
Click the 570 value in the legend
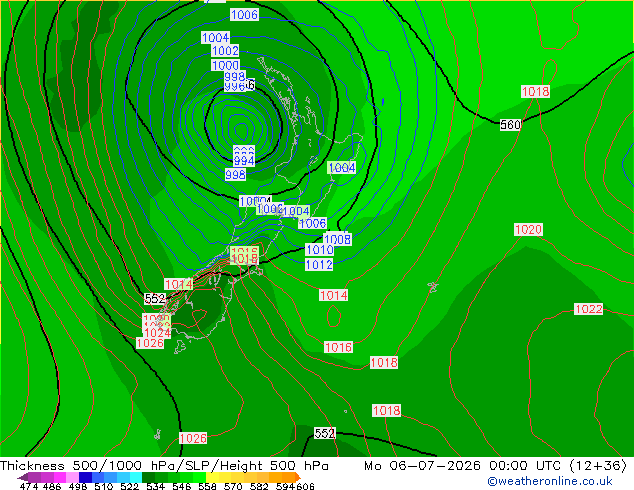[x=233, y=486]
